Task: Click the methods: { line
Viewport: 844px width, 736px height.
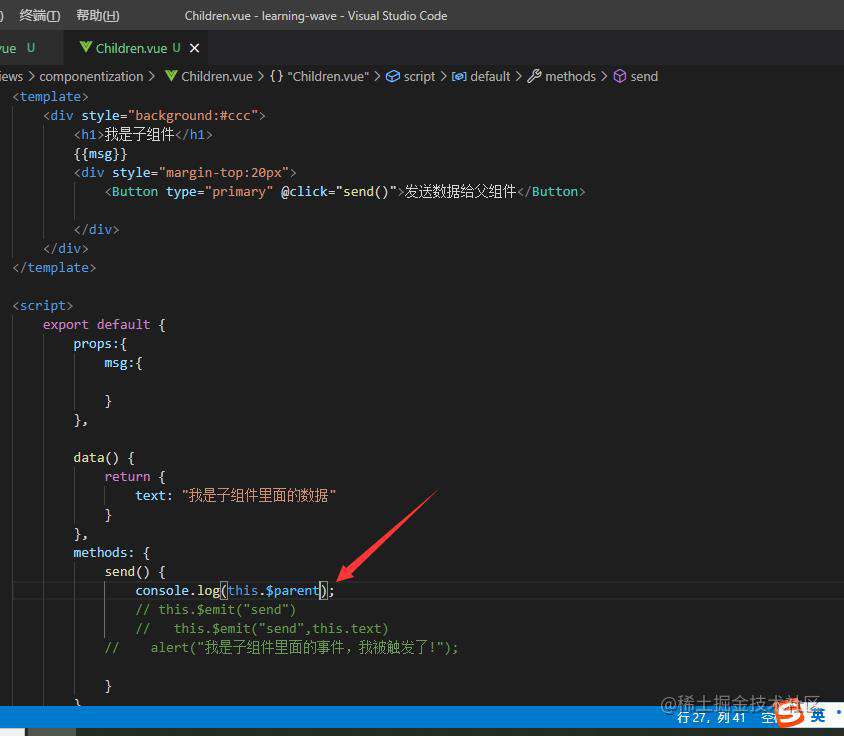Action: coord(111,553)
